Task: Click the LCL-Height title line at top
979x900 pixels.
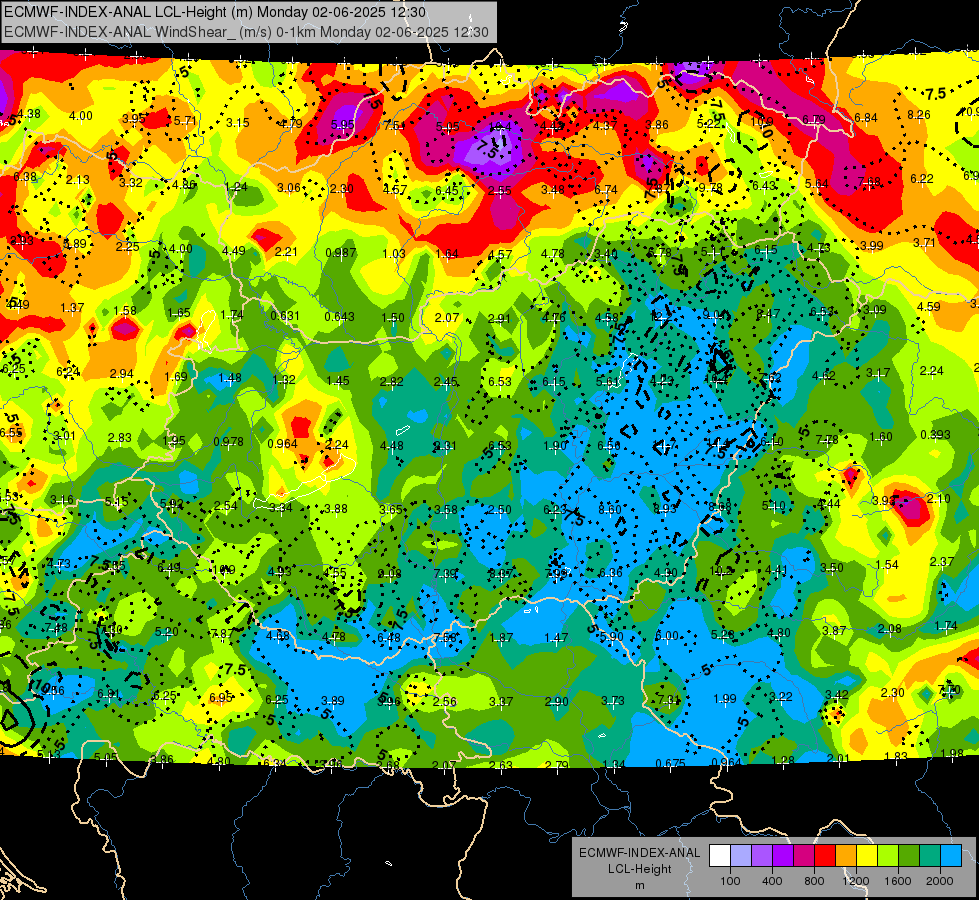Action: coord(215,12)
